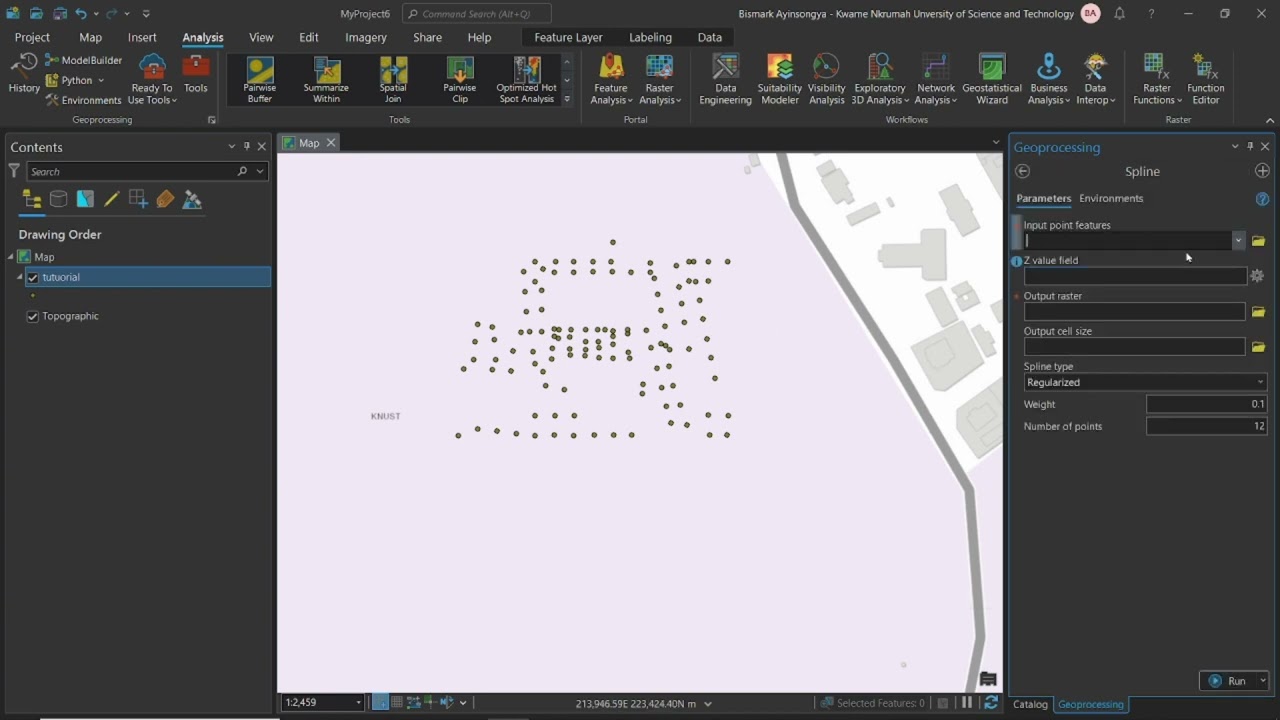Screen dimensions: 1280x720
Task: Collapse the Map tree node
Action: point(12,257)
